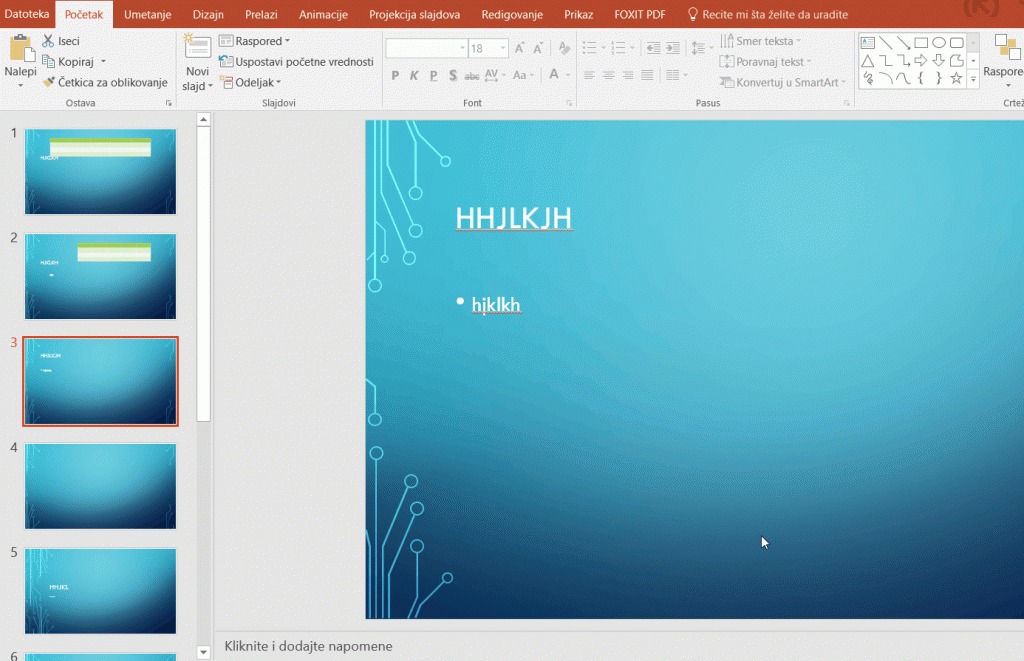Switch to the Dizajn tab
The height and width of the screenshot is (661, 1024).
[208, 14]
